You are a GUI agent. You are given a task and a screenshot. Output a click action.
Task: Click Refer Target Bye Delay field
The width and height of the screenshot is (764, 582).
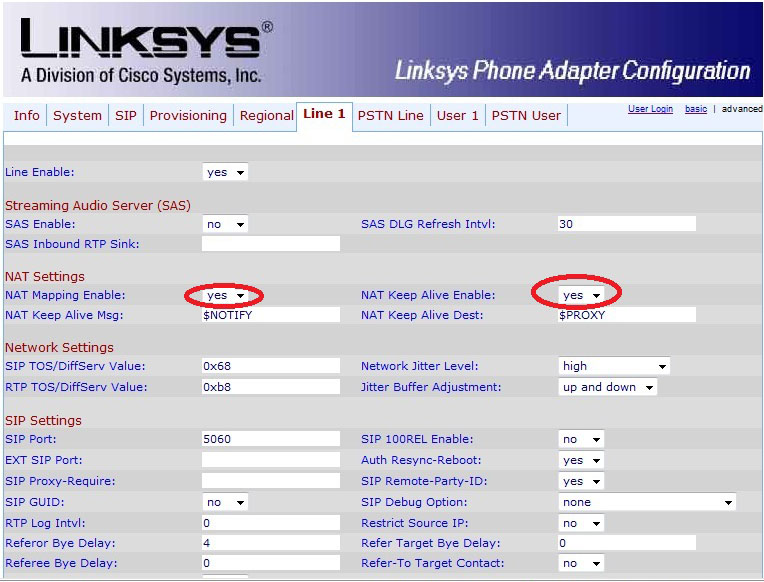(x=627, y=543)
